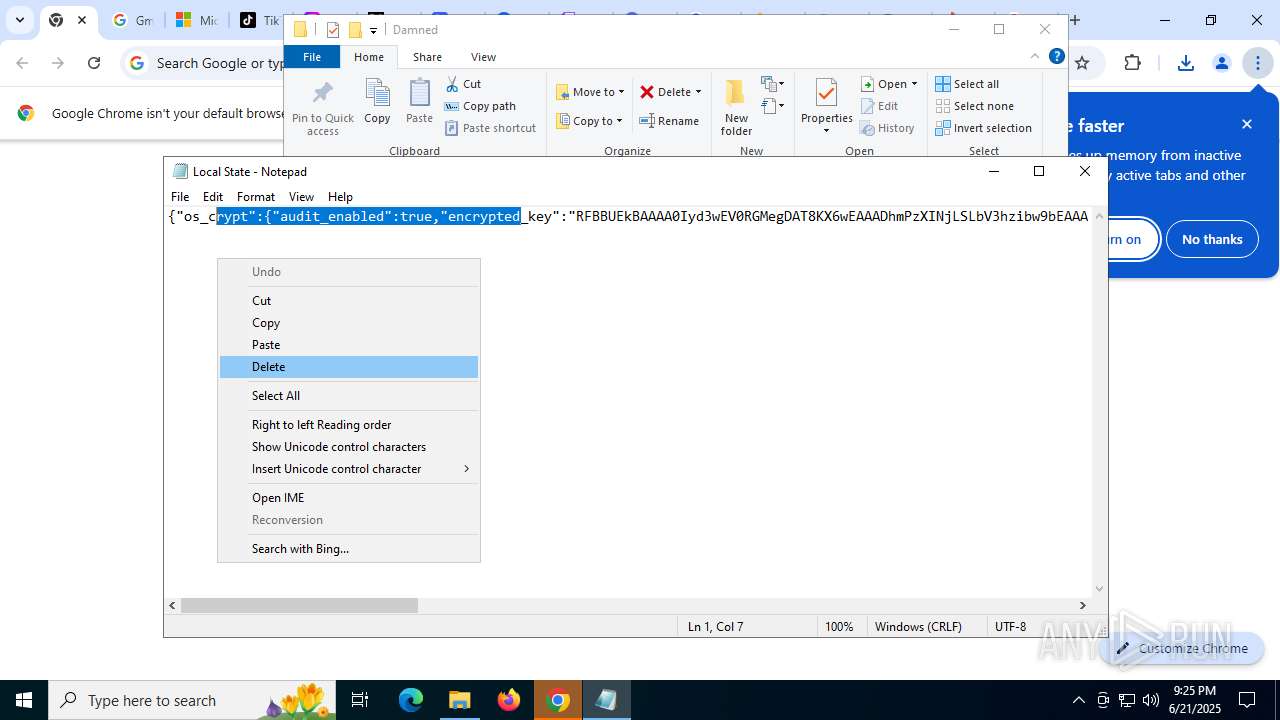
Task: Click Chrome address bar search field
Action: pos(220,63)
